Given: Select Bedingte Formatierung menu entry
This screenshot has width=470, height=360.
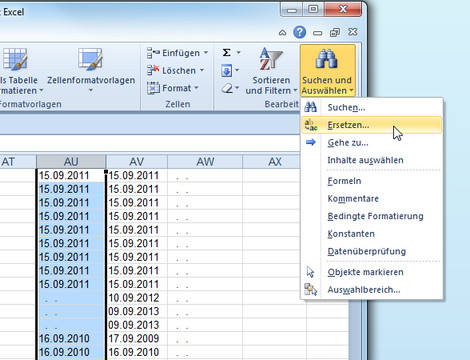Looking at the screenshot, I should 375,216.
